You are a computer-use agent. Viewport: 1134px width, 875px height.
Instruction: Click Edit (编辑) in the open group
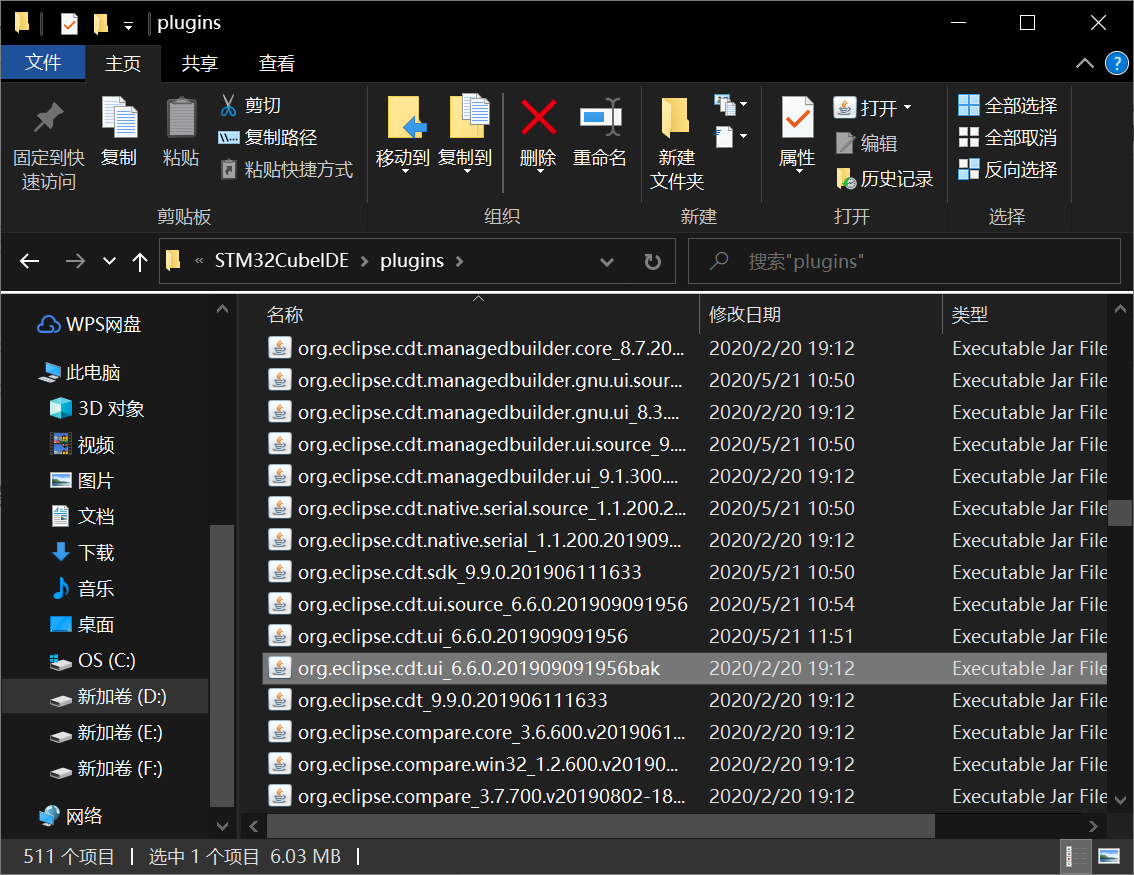866,143
